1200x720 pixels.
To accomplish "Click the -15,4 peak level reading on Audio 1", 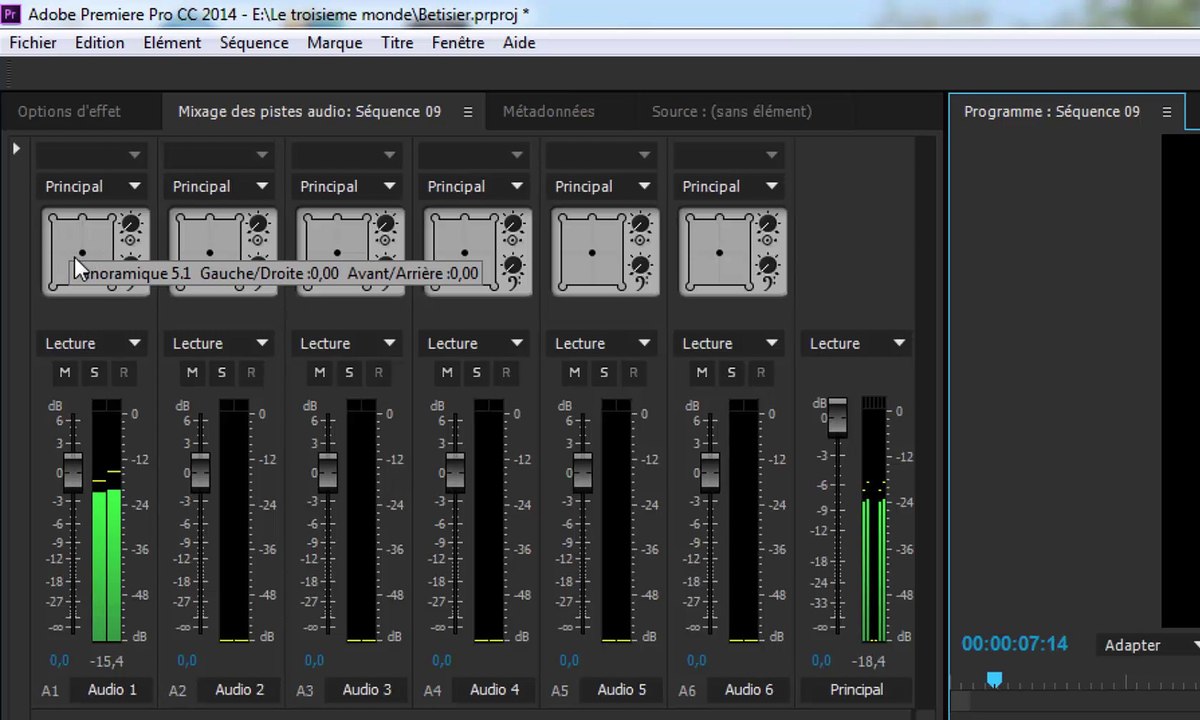I will 106,661.
